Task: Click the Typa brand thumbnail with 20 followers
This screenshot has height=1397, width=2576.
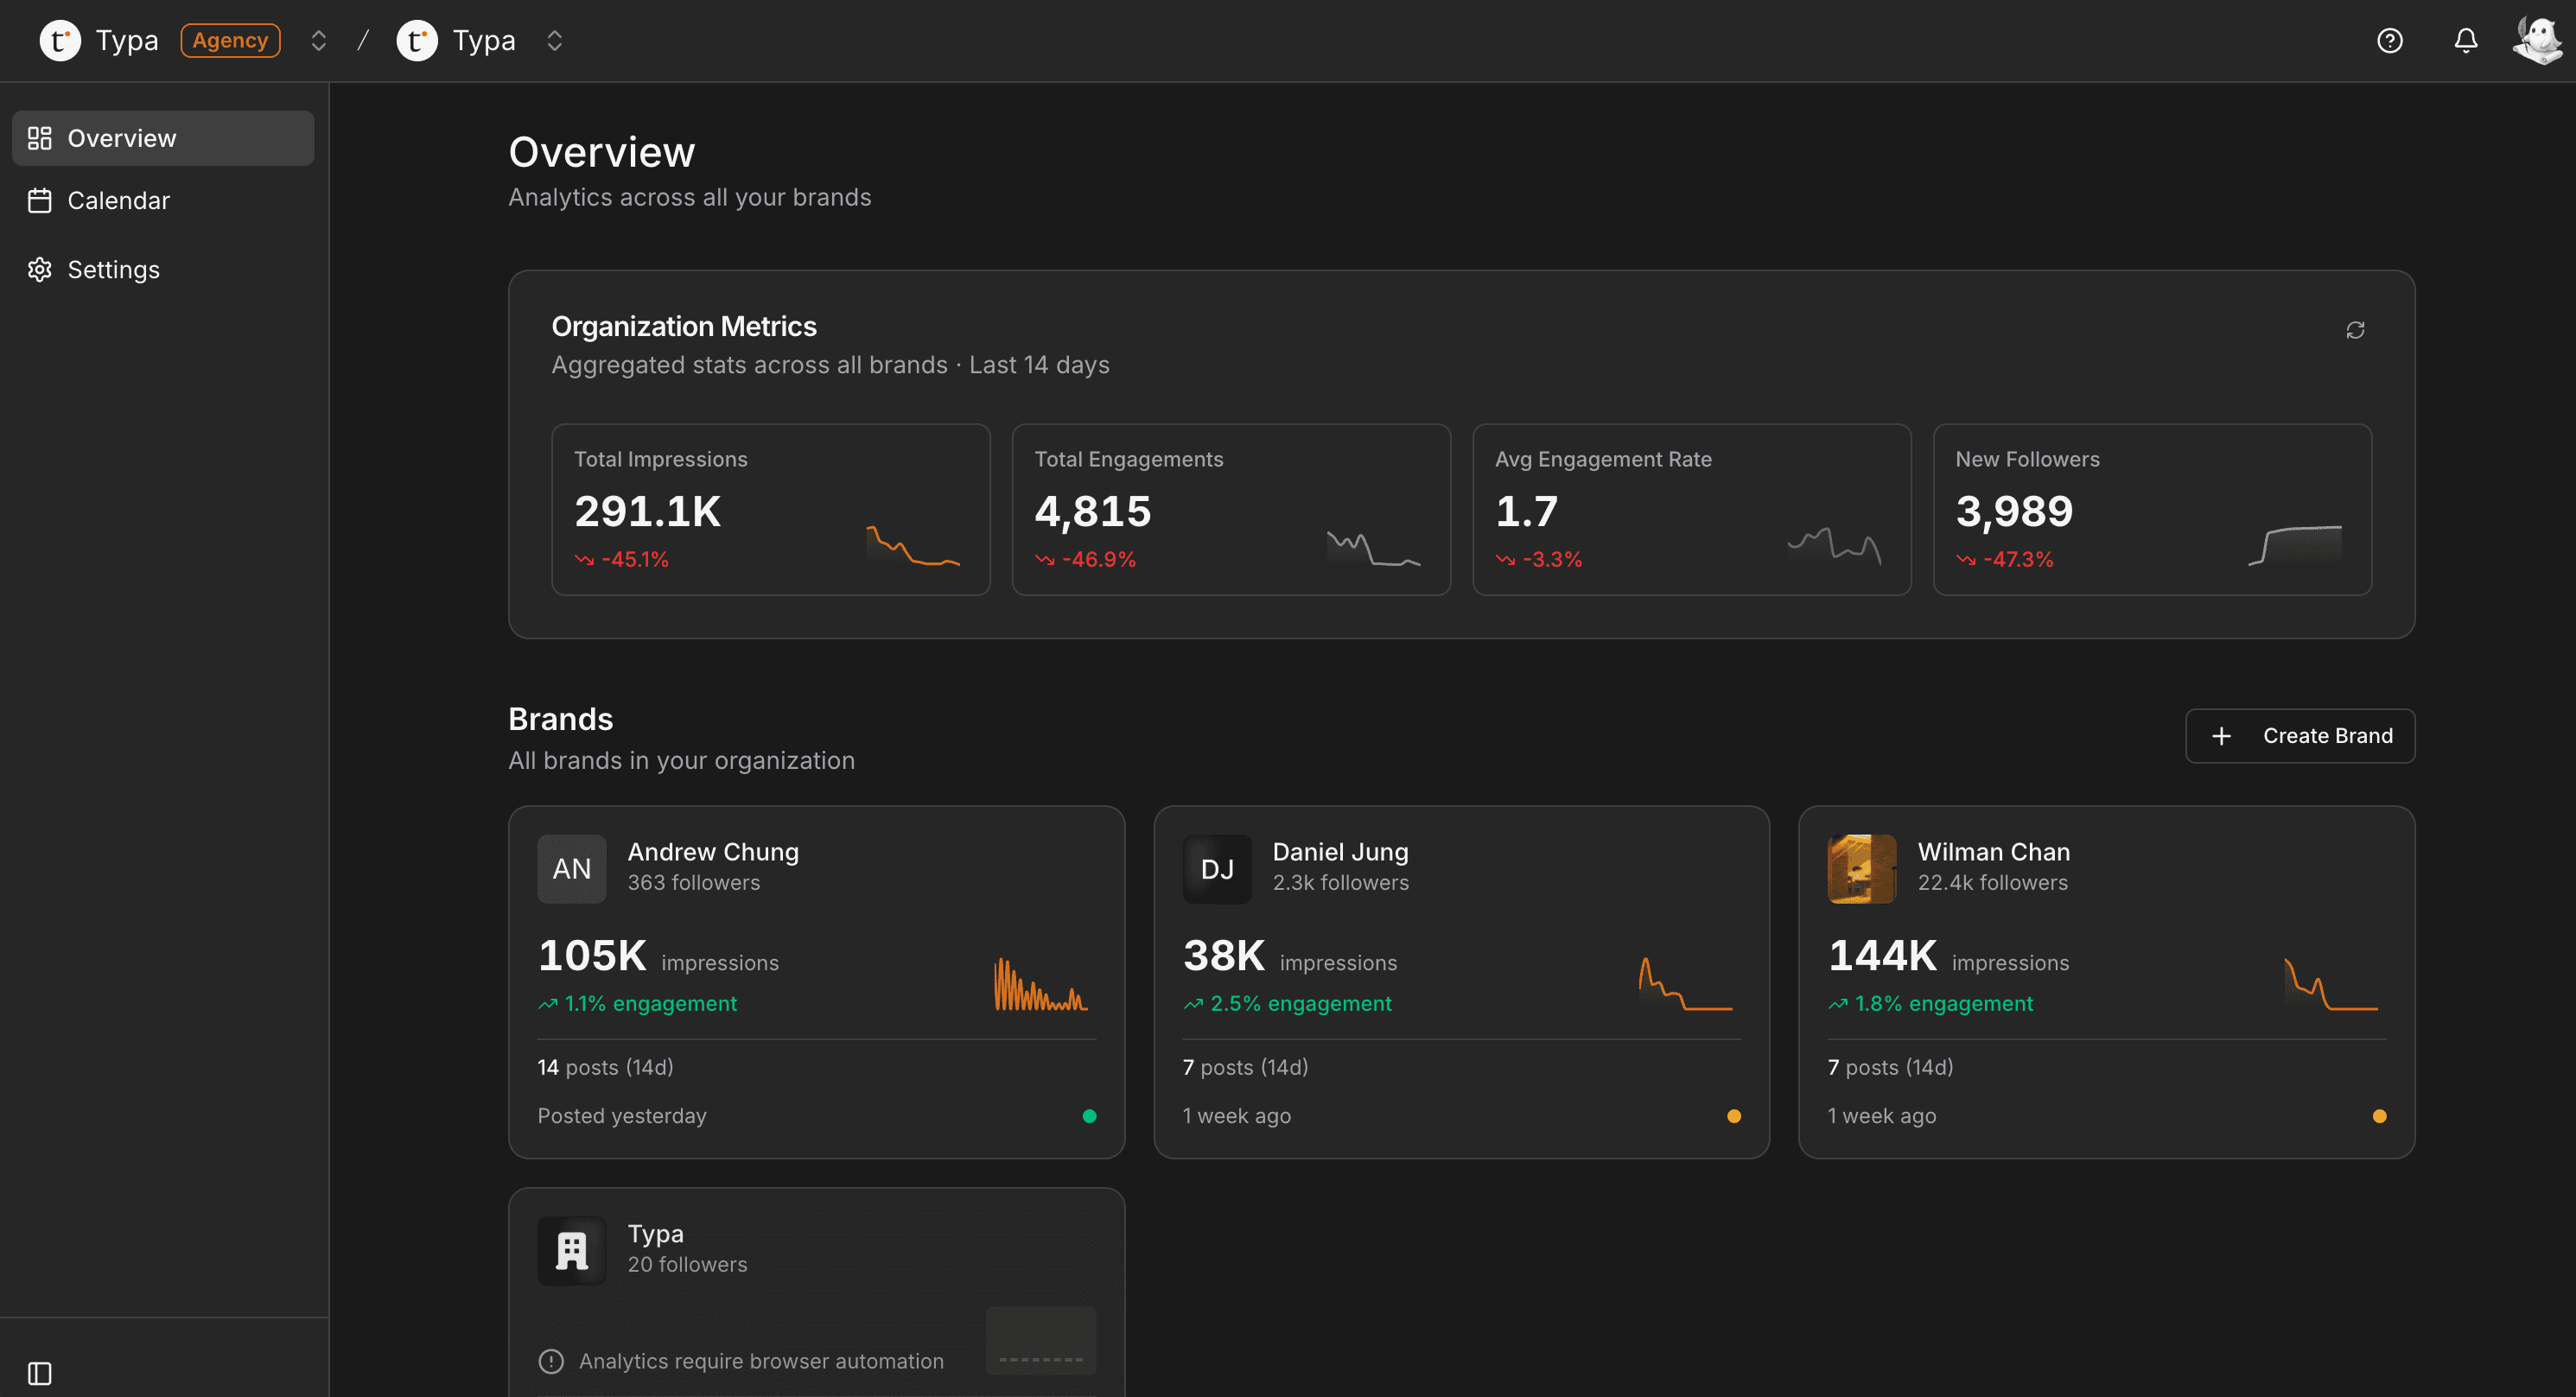Action: point(571,1249)
